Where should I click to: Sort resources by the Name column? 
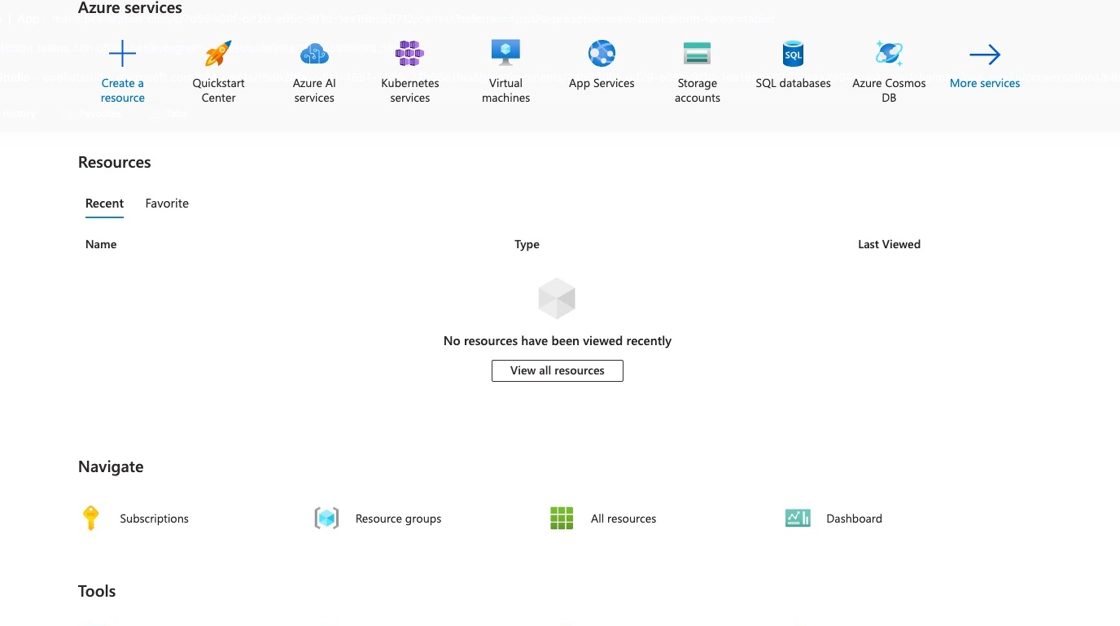100,244
